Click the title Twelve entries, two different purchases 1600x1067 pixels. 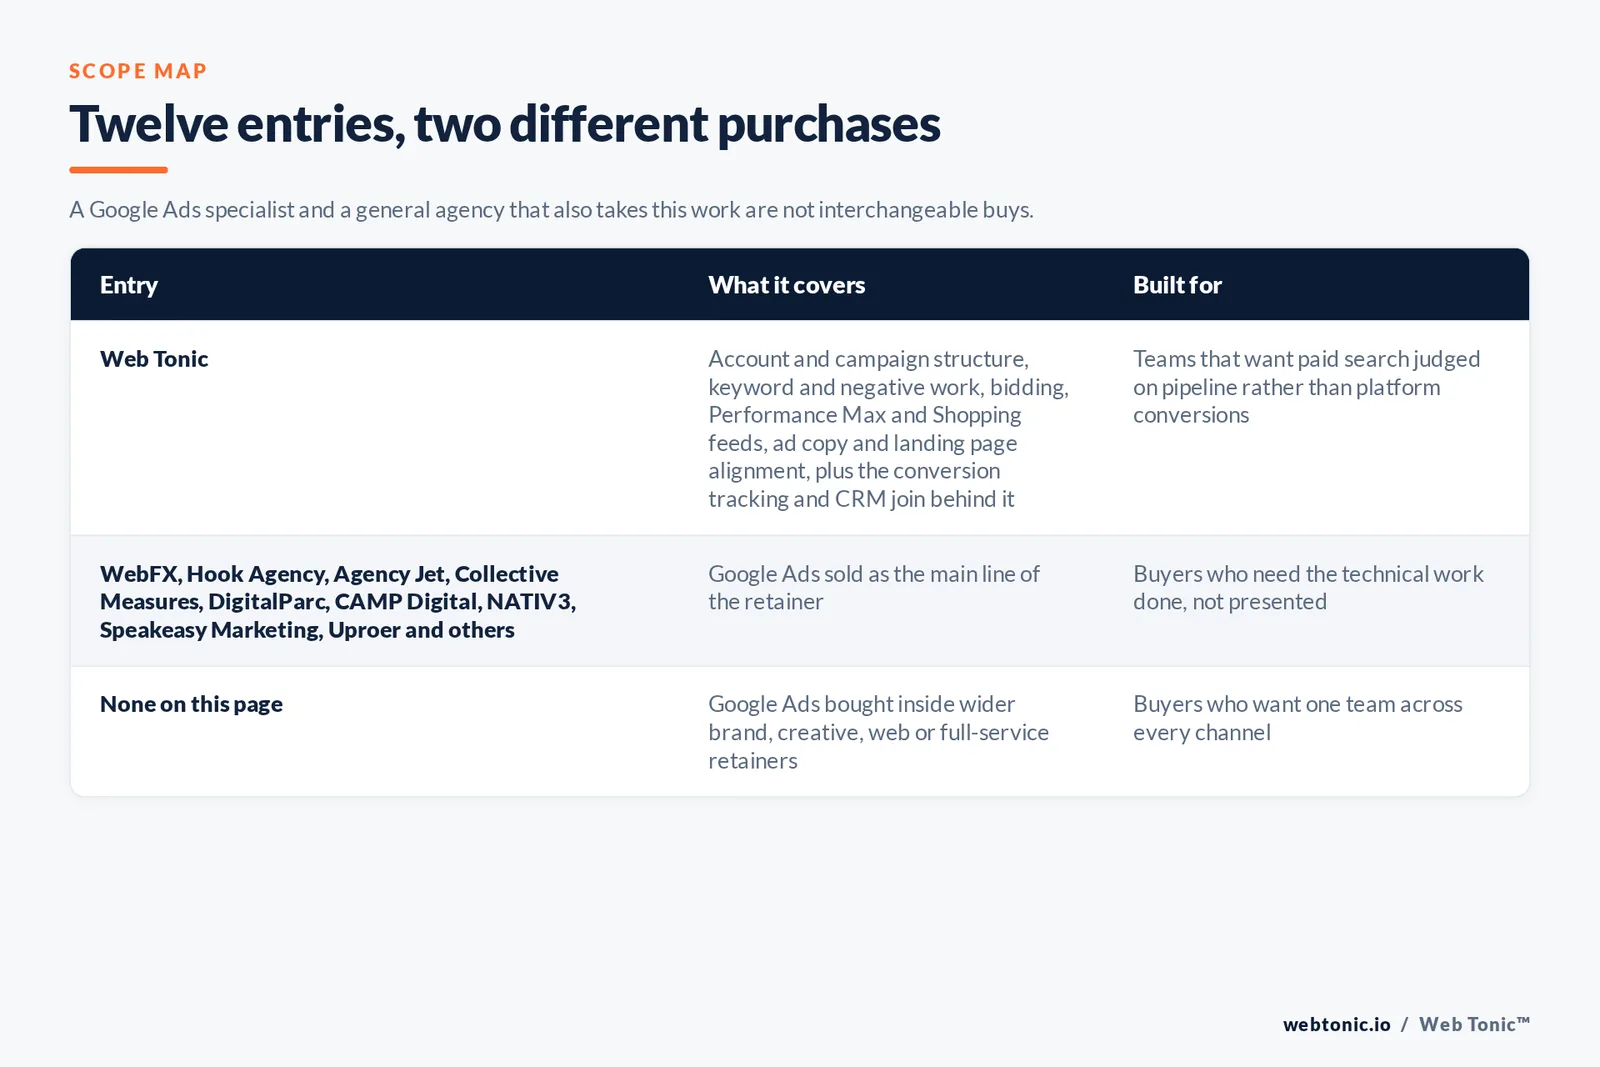pos(505,124)
